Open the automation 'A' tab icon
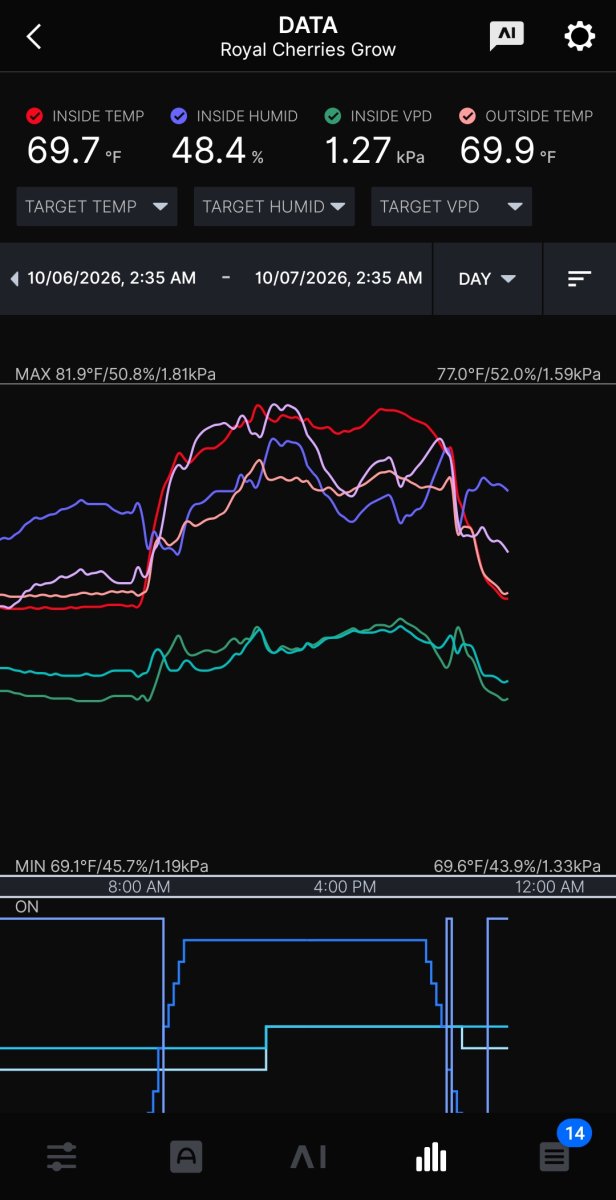 tap(185, 1157)
